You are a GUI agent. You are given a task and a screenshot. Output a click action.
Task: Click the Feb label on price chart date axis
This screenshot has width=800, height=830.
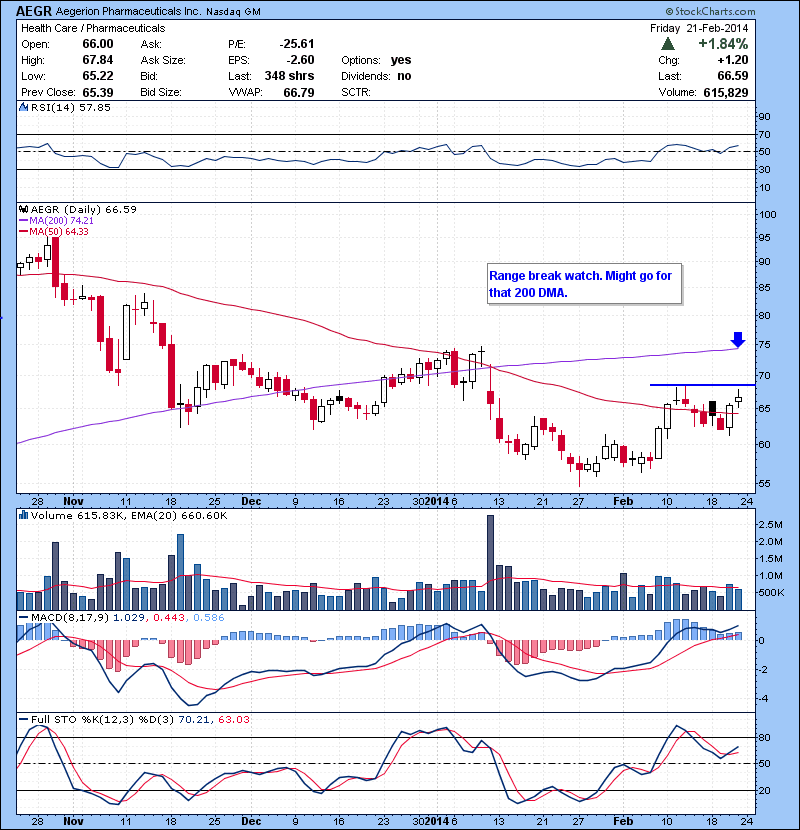[x=623, y=501]
